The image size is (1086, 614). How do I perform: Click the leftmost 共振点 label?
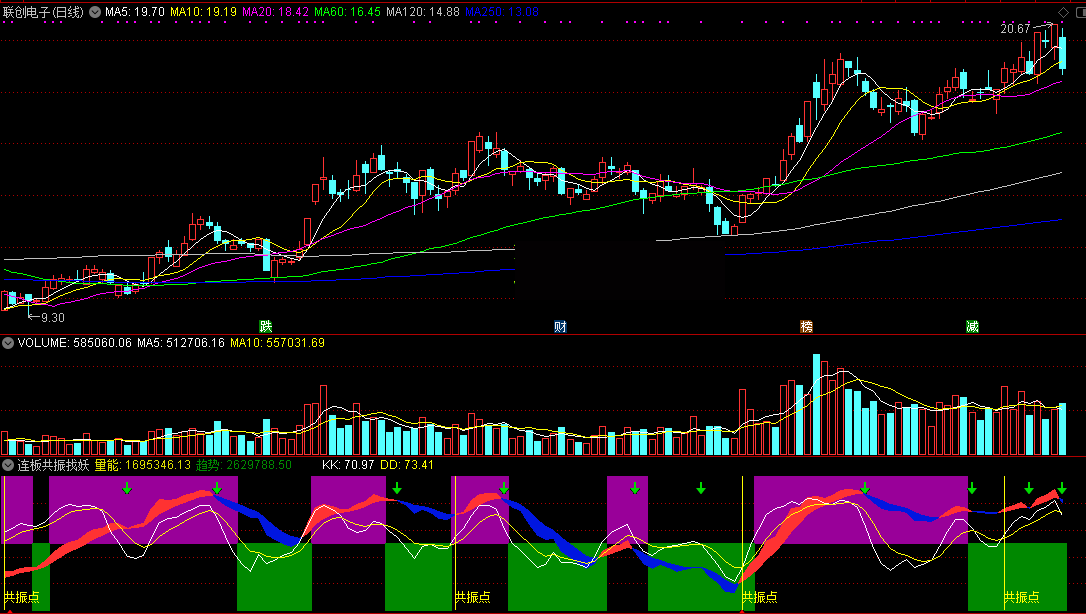click(22, 597)
